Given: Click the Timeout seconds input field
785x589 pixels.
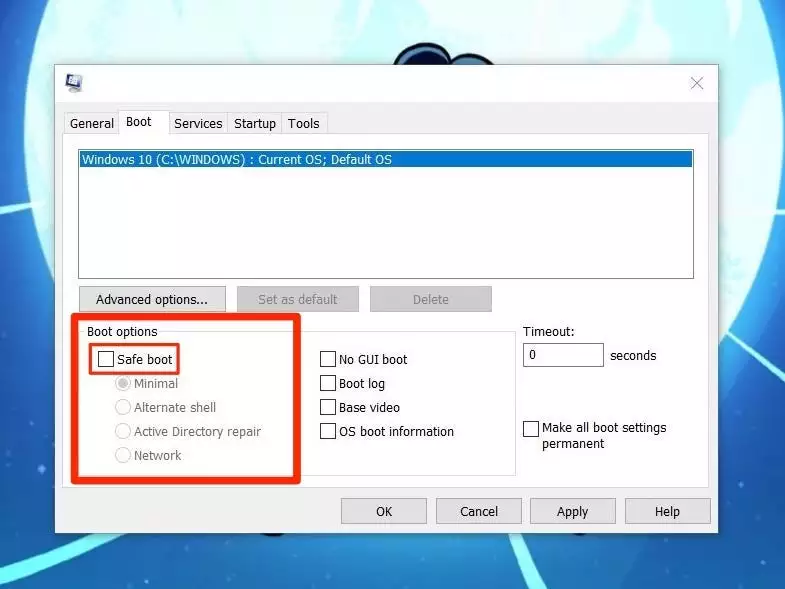Looking at the screenshot, I should (563, 355).
